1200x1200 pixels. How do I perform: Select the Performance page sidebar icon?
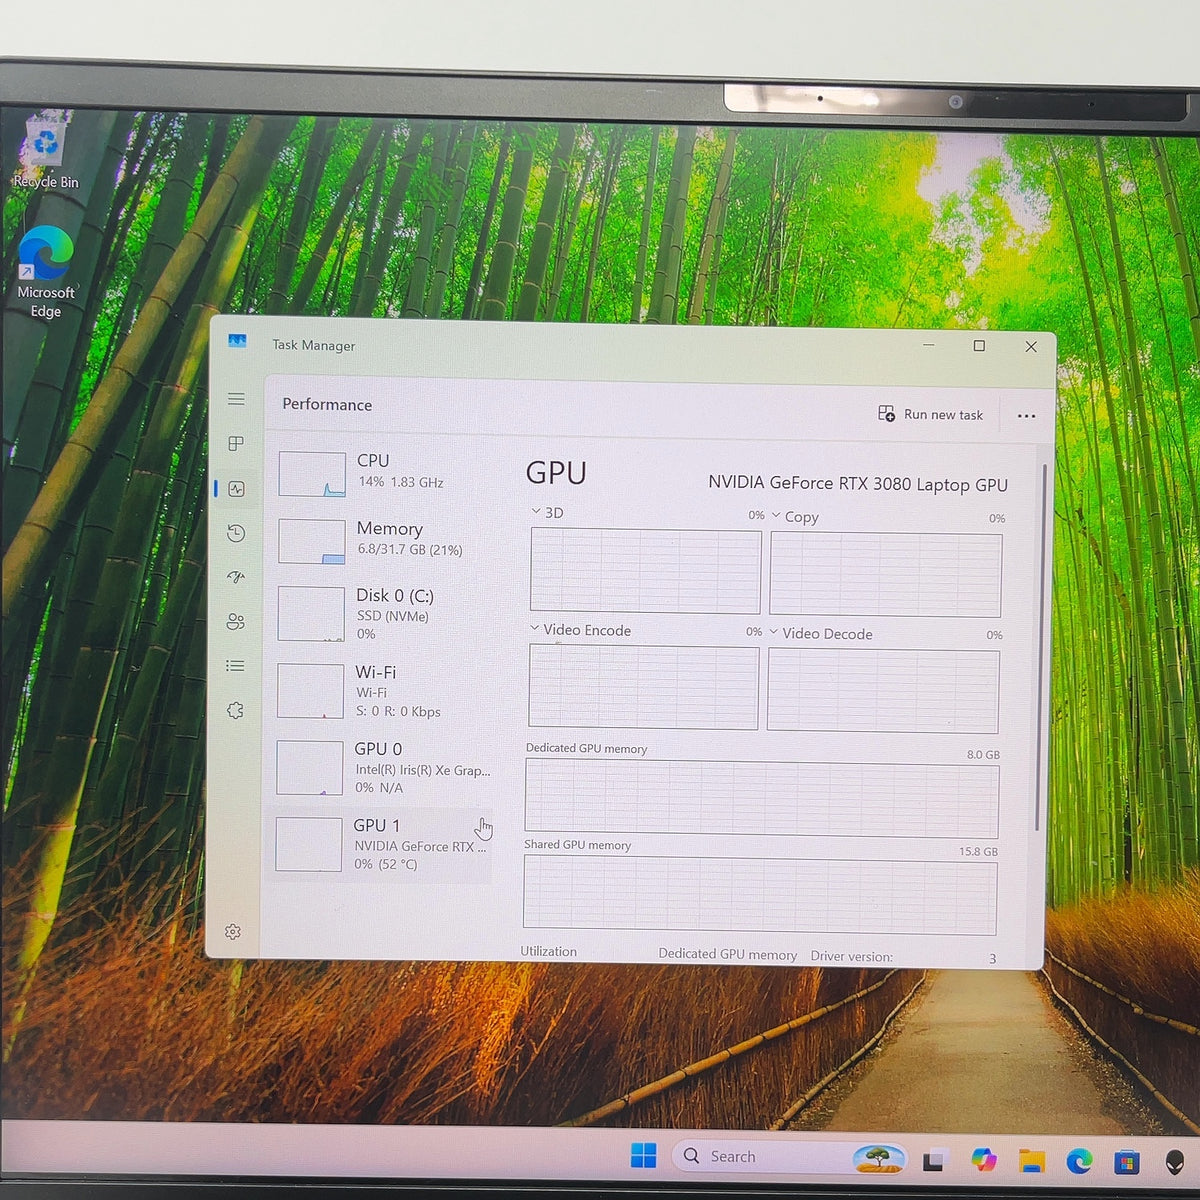236,489
